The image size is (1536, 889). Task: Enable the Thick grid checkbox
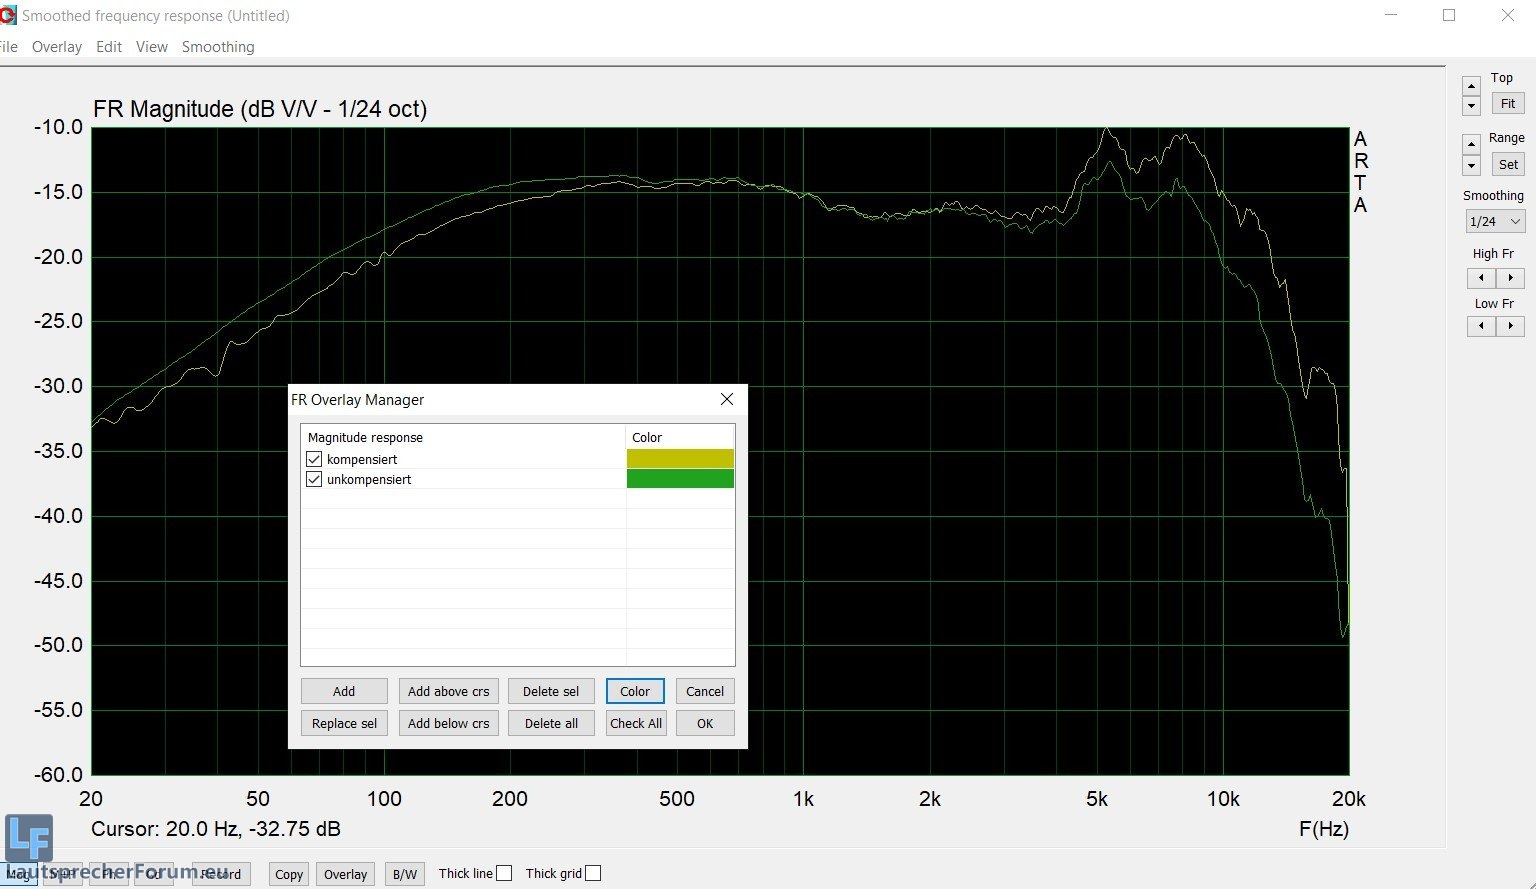tap(593, 873)
